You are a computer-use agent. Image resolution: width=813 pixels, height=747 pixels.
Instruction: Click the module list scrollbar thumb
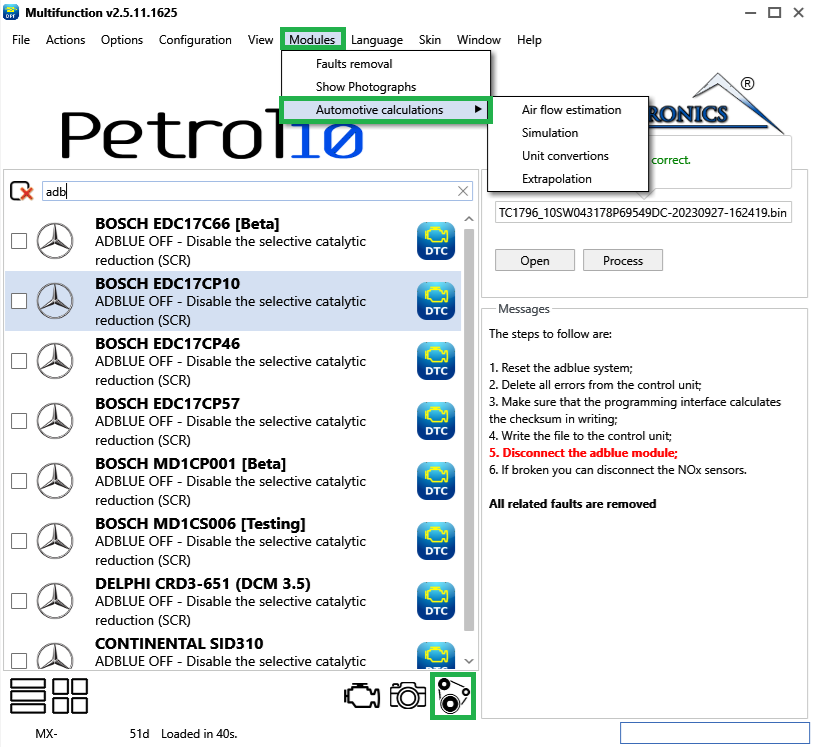469,430
